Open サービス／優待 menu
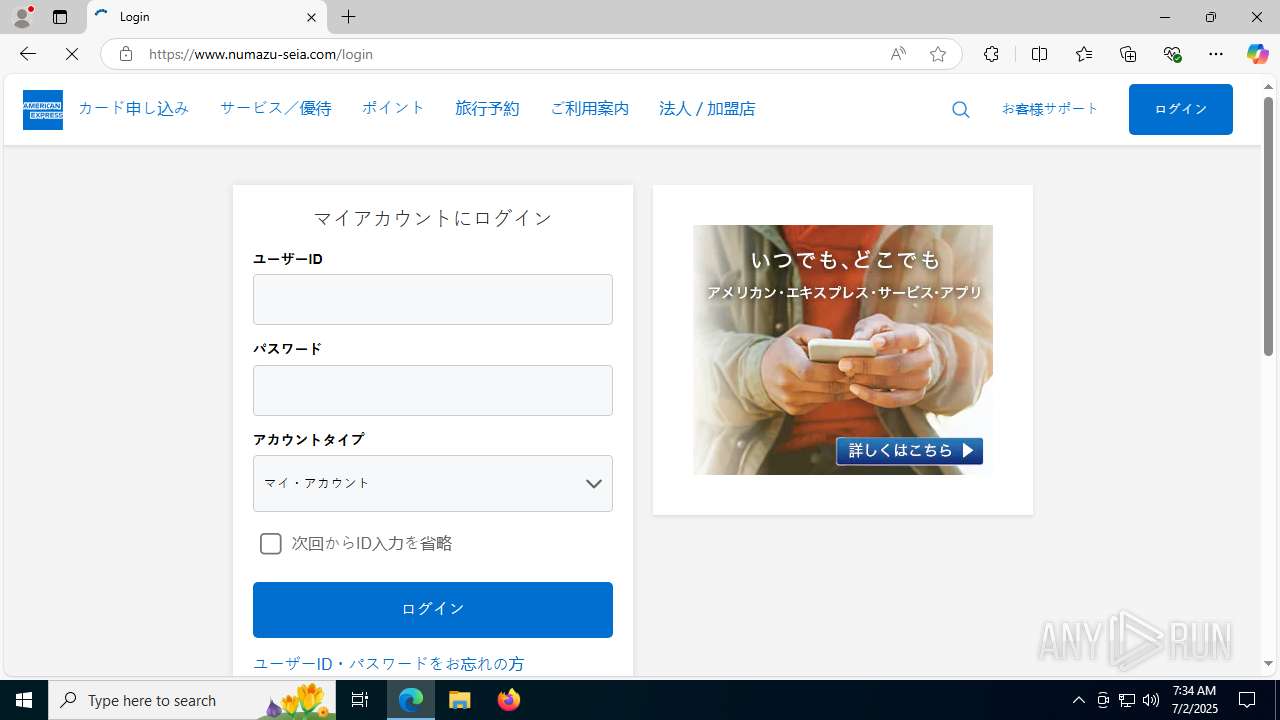The image size is (1280, 720). 276,108
